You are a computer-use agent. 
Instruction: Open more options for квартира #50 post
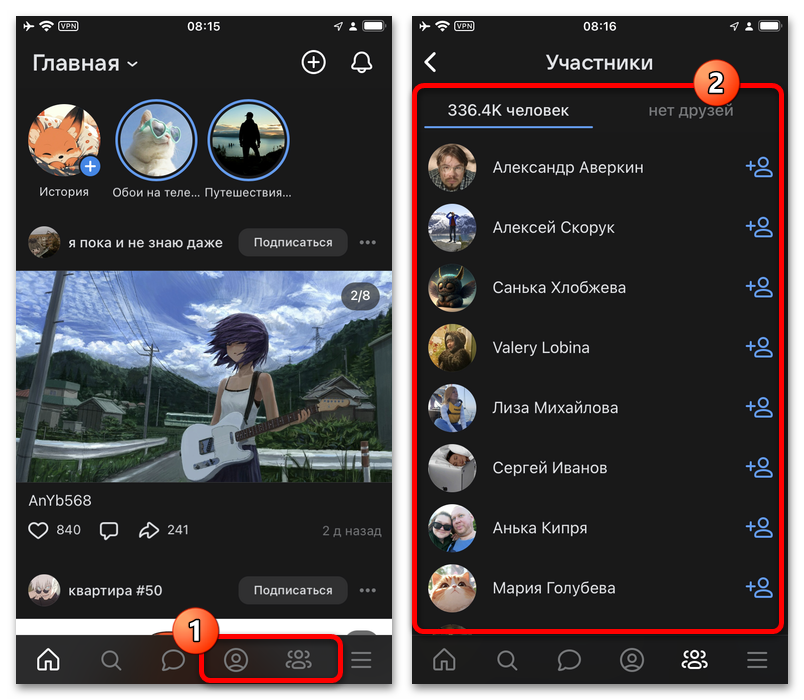coord(368,590)
